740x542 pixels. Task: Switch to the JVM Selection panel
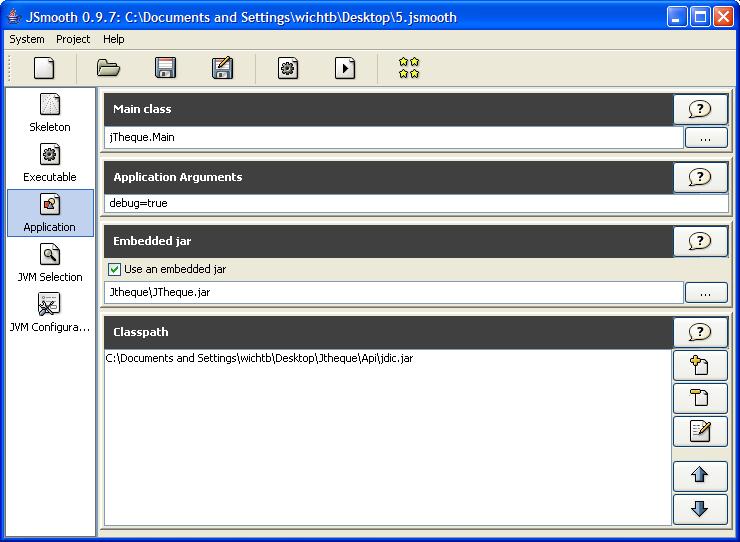coord(49,263)
